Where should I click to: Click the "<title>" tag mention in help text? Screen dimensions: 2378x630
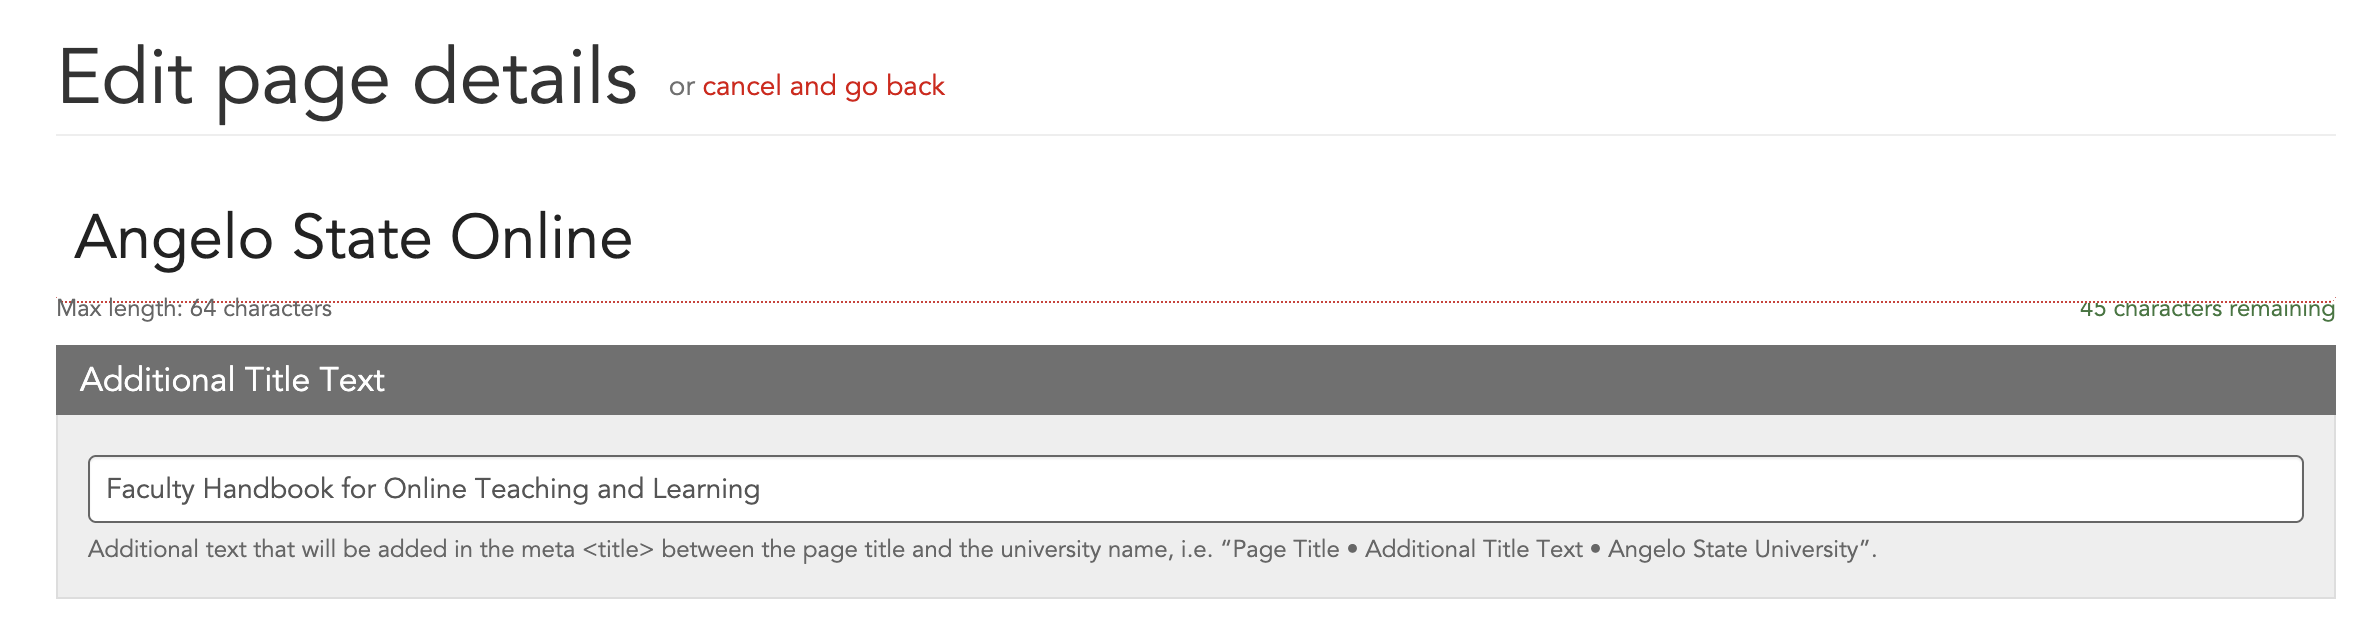[617, 550]
